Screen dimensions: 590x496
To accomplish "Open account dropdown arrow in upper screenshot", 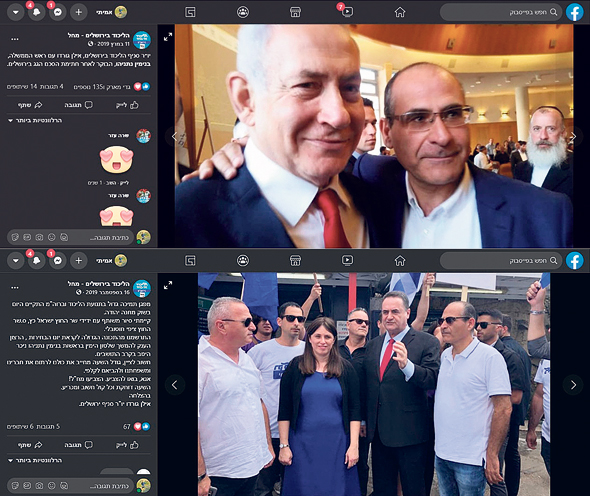I will click(16, 12).
